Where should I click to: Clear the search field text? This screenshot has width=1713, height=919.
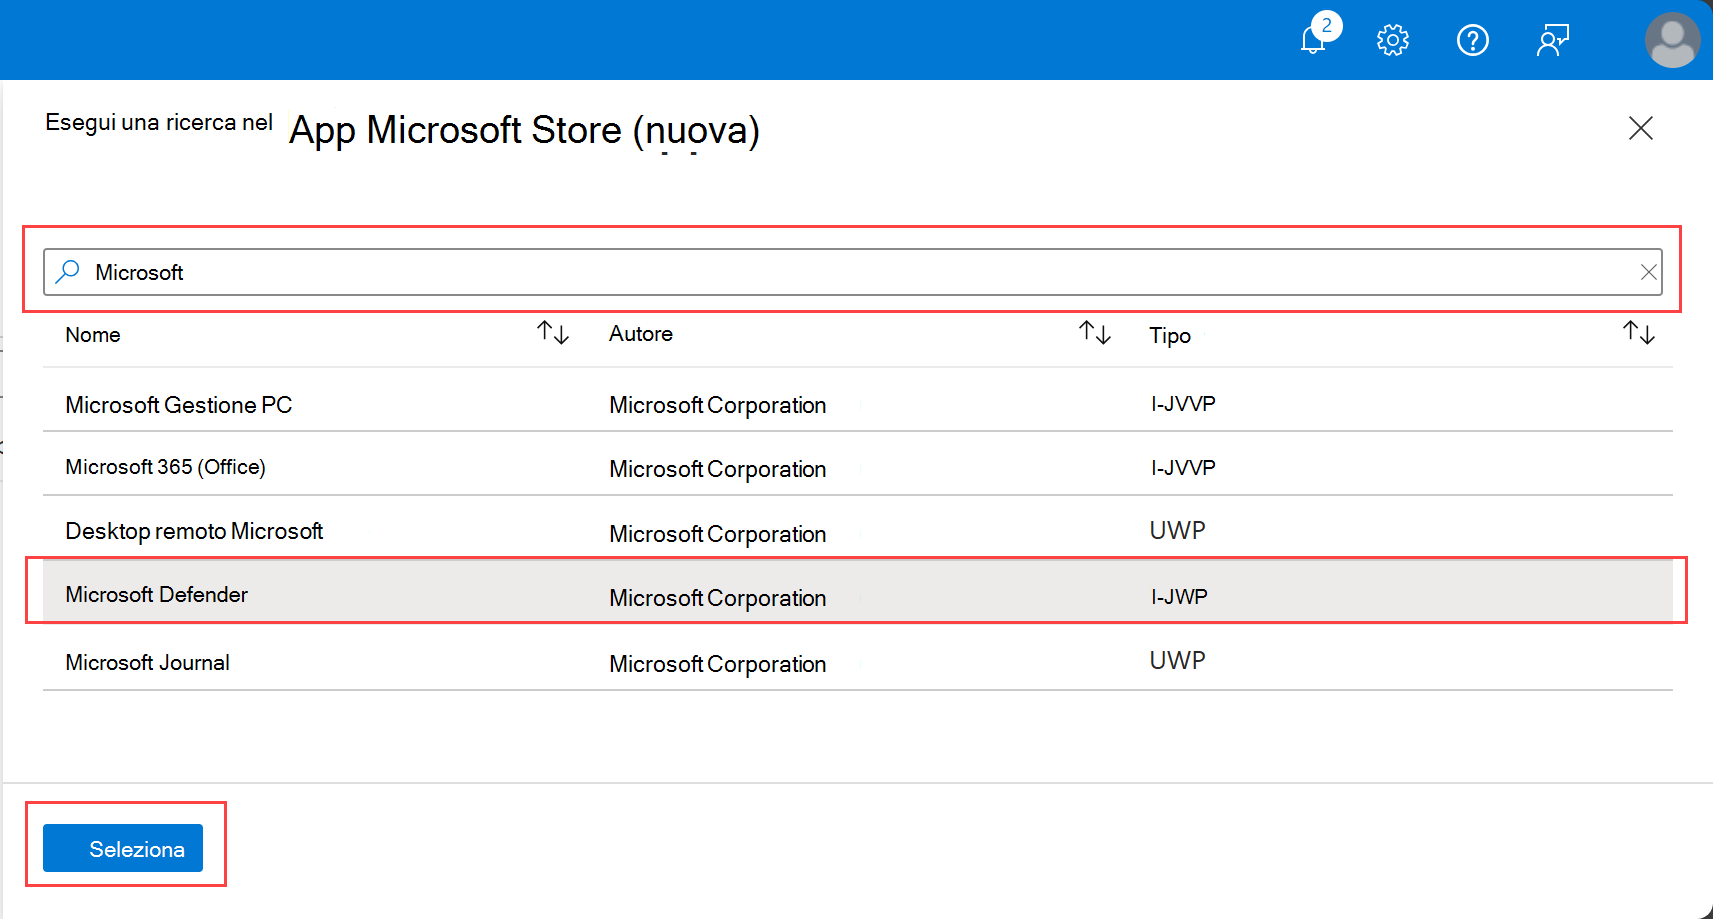tap(1648, 272)
